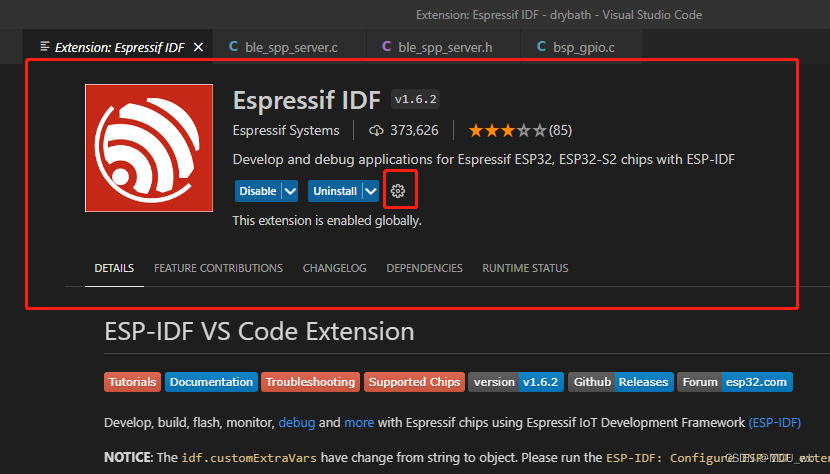Viewport: 830px width, 474px height.
Task: Click the Documentation badge
Action: (211, 382)
